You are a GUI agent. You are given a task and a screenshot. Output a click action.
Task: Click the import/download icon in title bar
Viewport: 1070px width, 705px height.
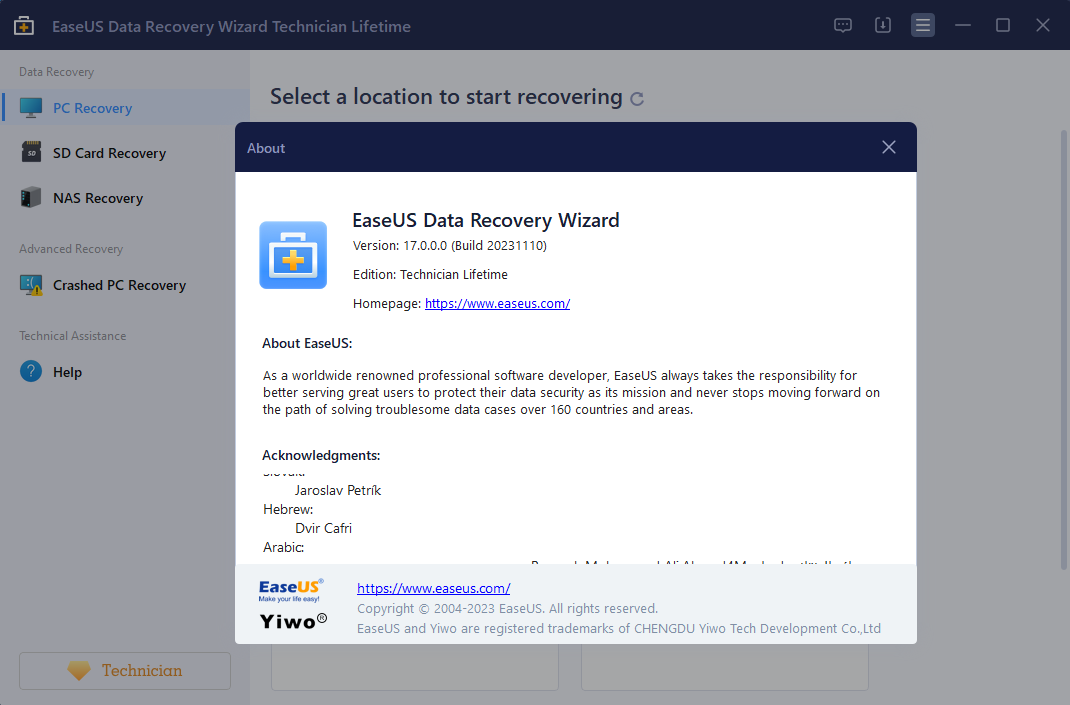(x=883, y=25)
